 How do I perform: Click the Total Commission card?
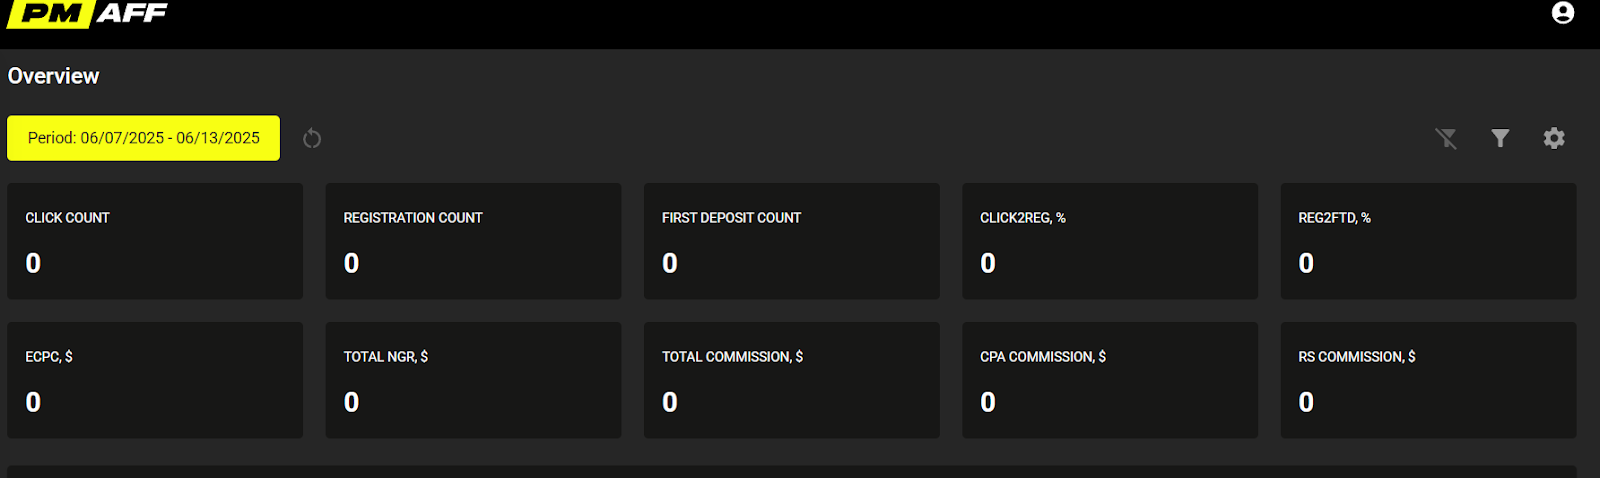pyautogui.click(x=791, y=379)
